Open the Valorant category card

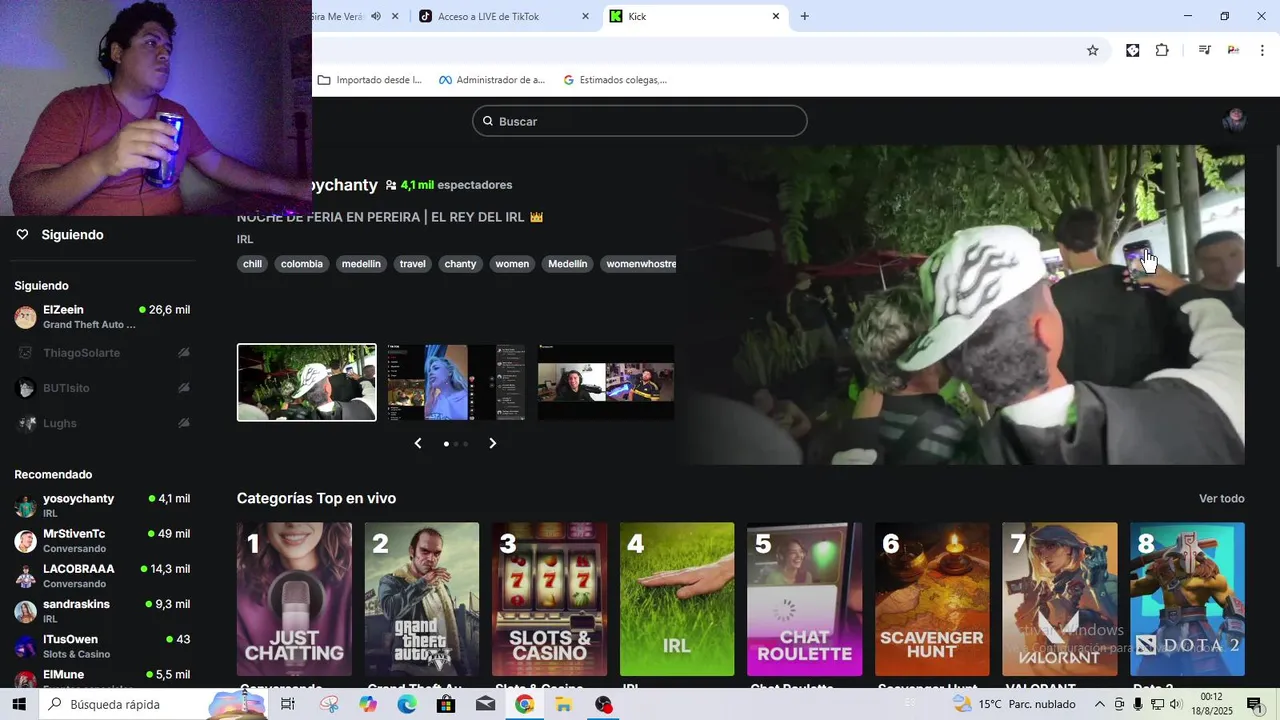pyautogui.click(x=1060, y=599)
